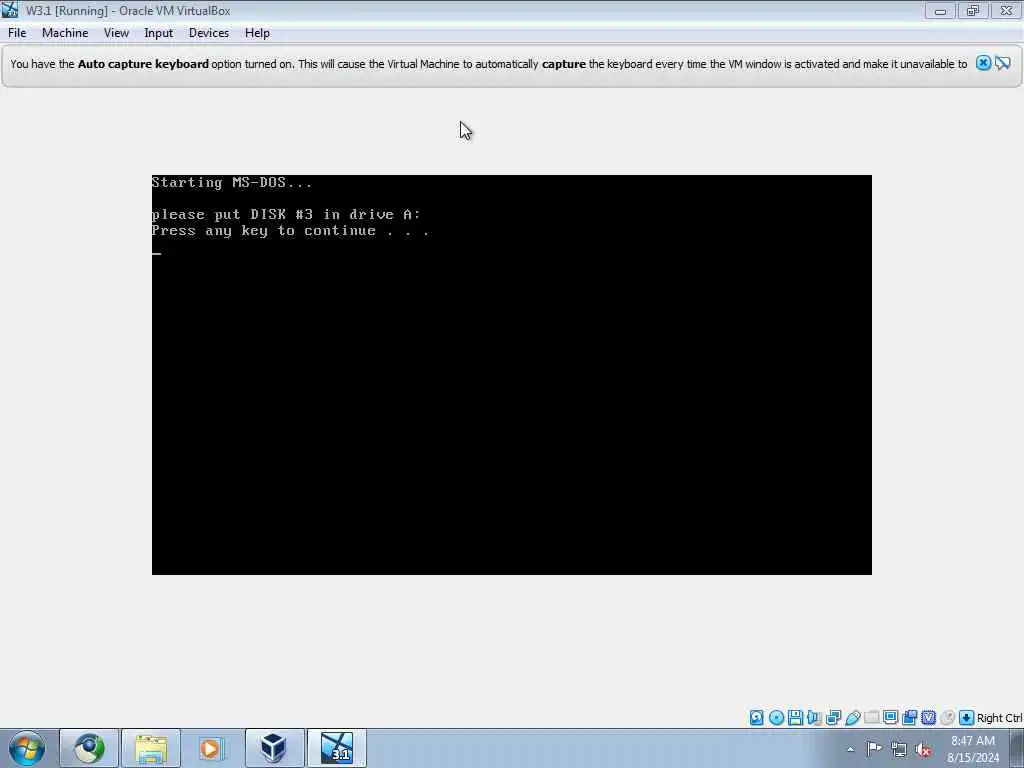This screenshot has width=1024, height=768.
Task: Click the shared folders status icon
Action: coord(871,717)
